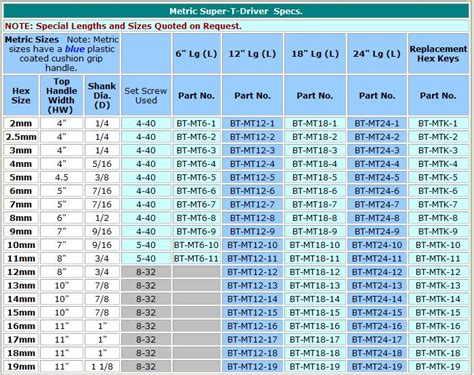The height and width of the screenshot is (375, 474).
Task: Click part number BT-MT12-6
Action: click(x=252, y=191)
